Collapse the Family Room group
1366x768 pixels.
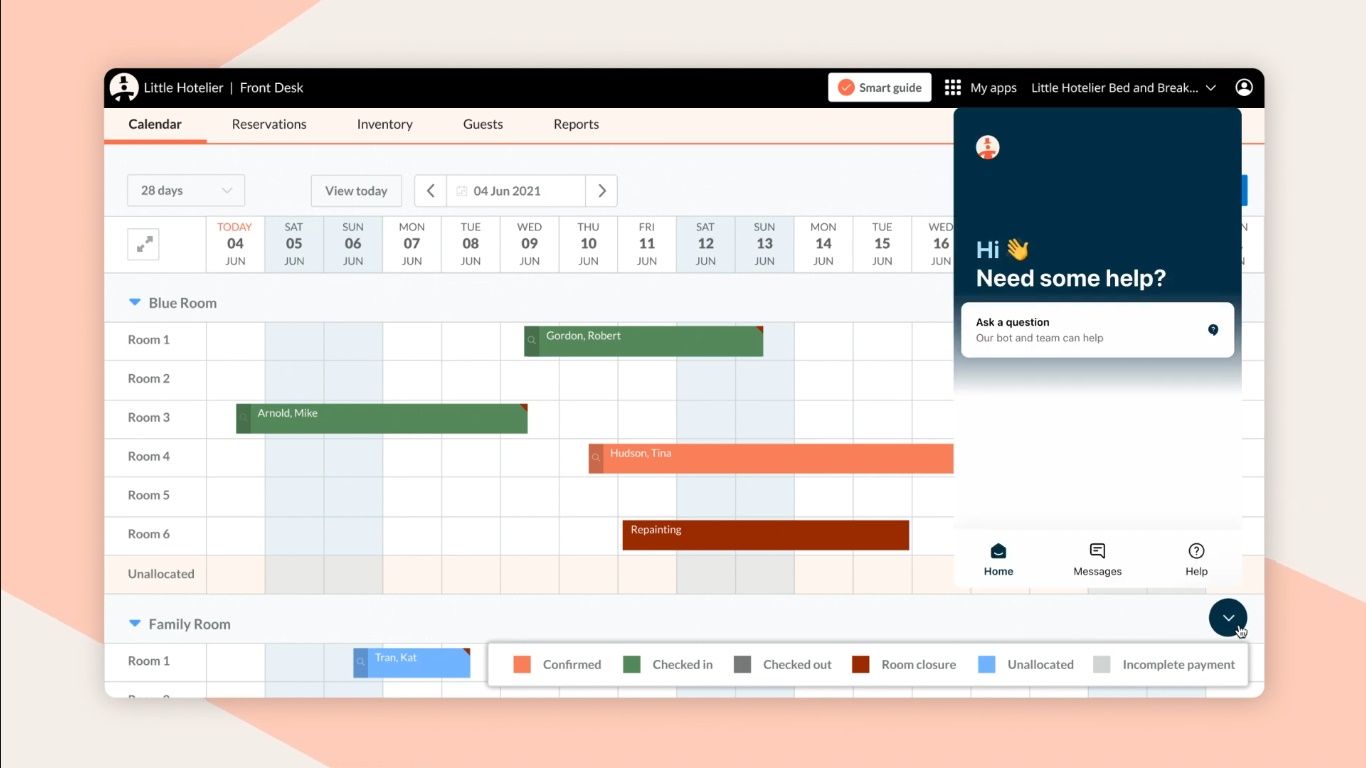coord(135,624)
